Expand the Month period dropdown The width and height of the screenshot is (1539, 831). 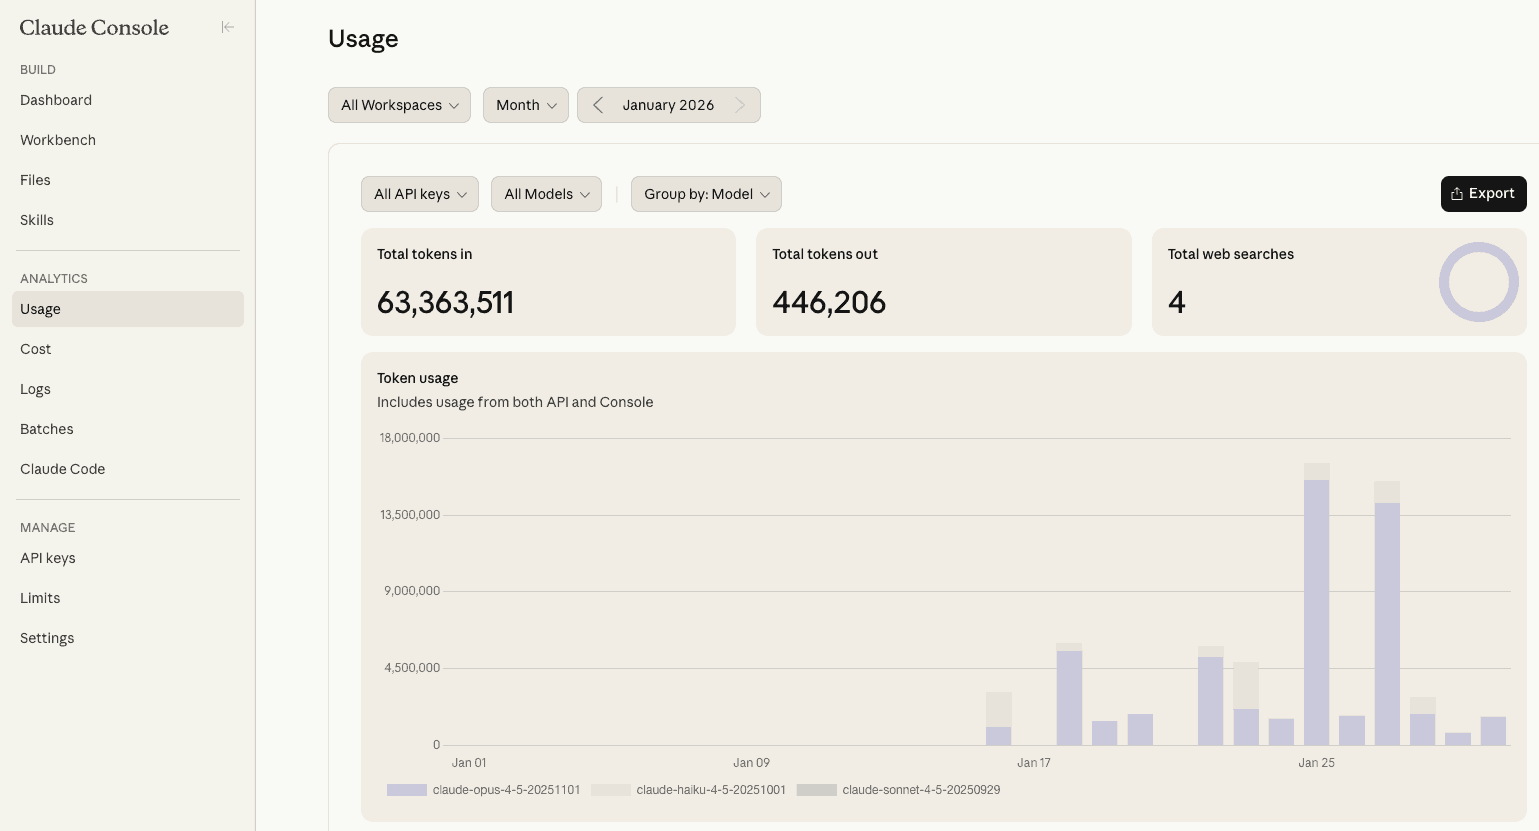526,105
